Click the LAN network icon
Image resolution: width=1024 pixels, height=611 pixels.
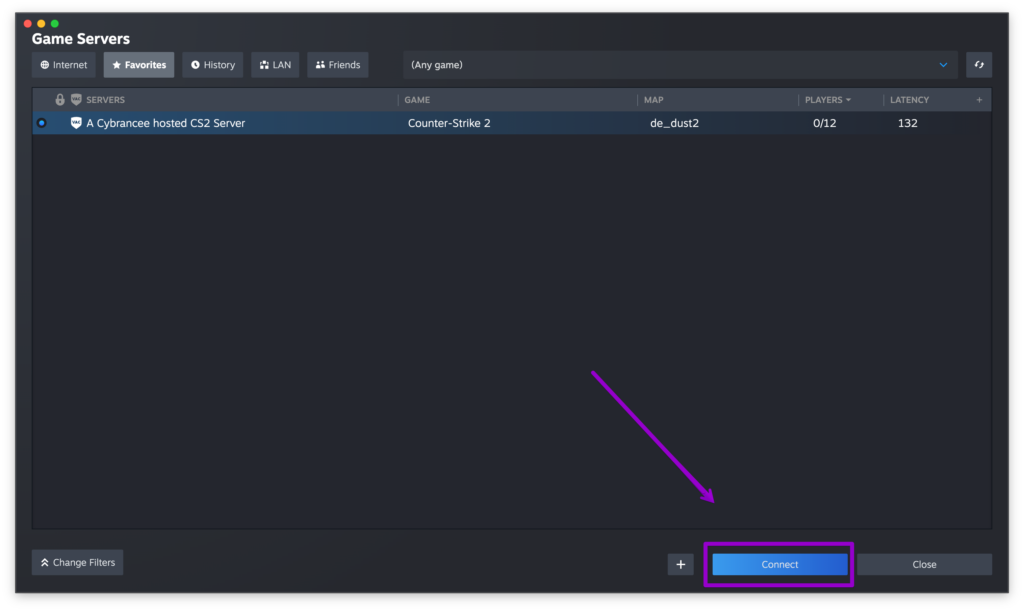(x=263, y=64)
